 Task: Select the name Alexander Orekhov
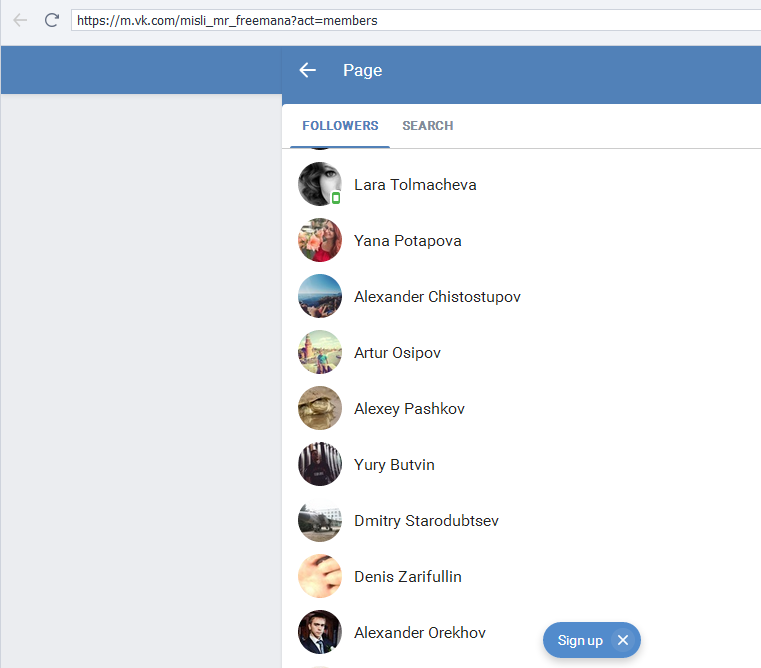click(420, 633)
